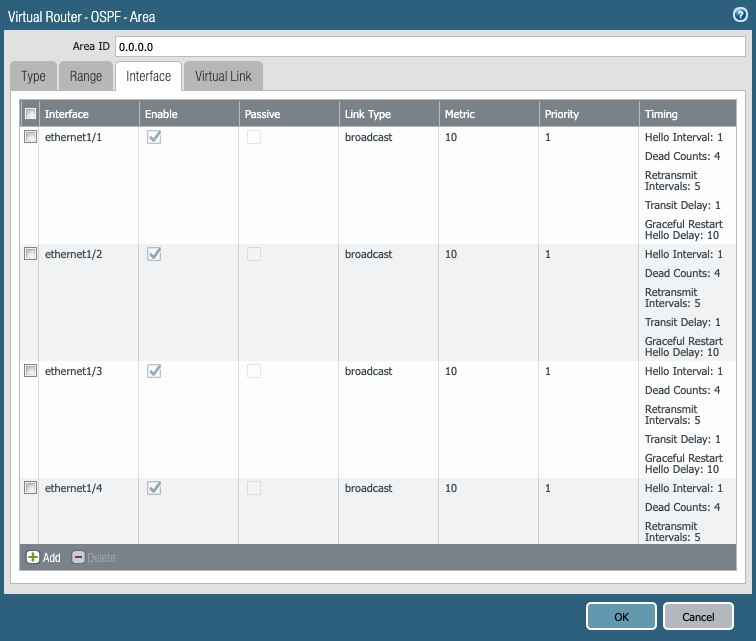Toggle Passive checkbox for ethernet1/4
Screen dimensions: 756x641
254,488
